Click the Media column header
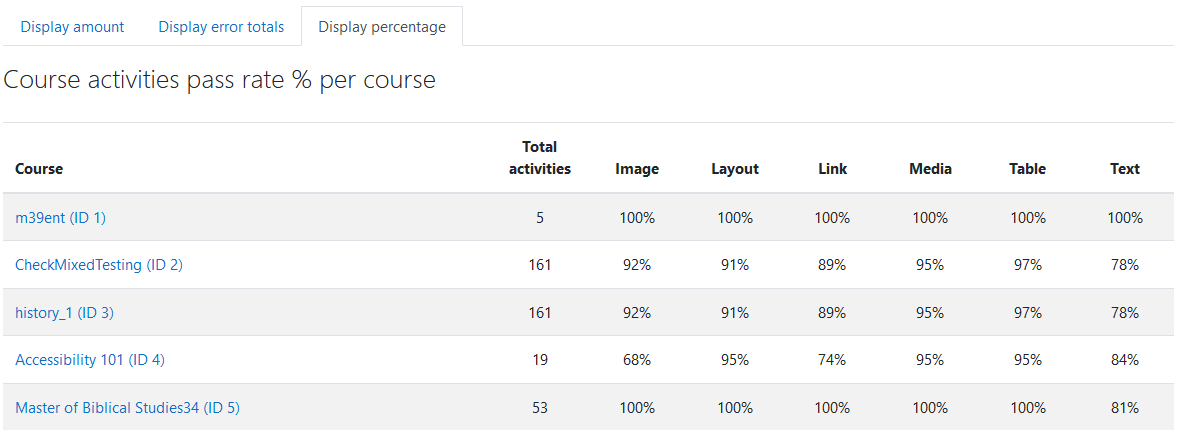 930,169
